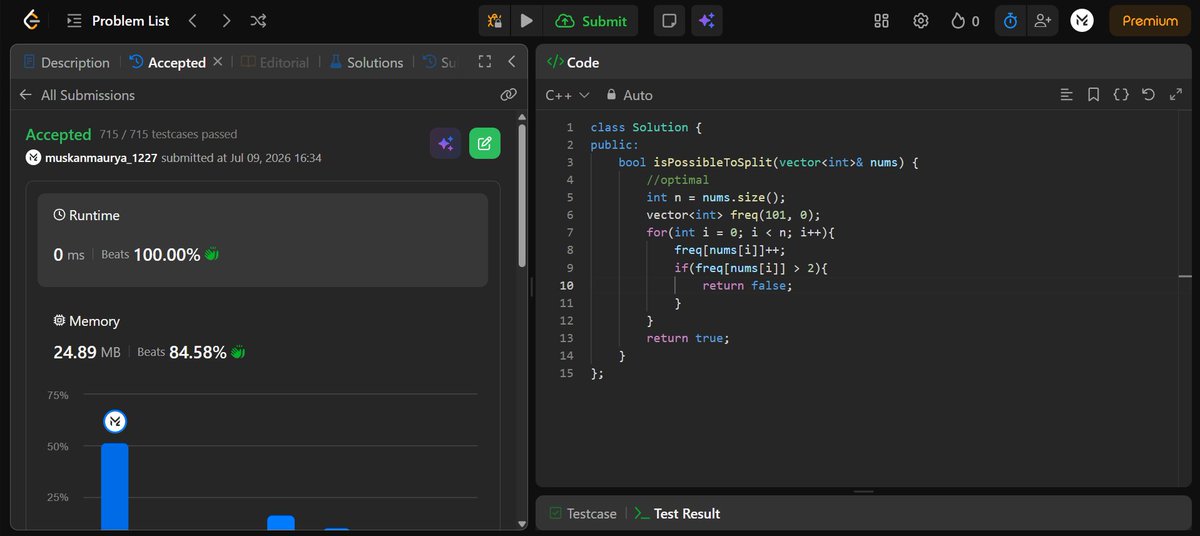Toggle the timer stopwatch button
Viewport: 1200px width, 536px height.
coord(1010,21)
